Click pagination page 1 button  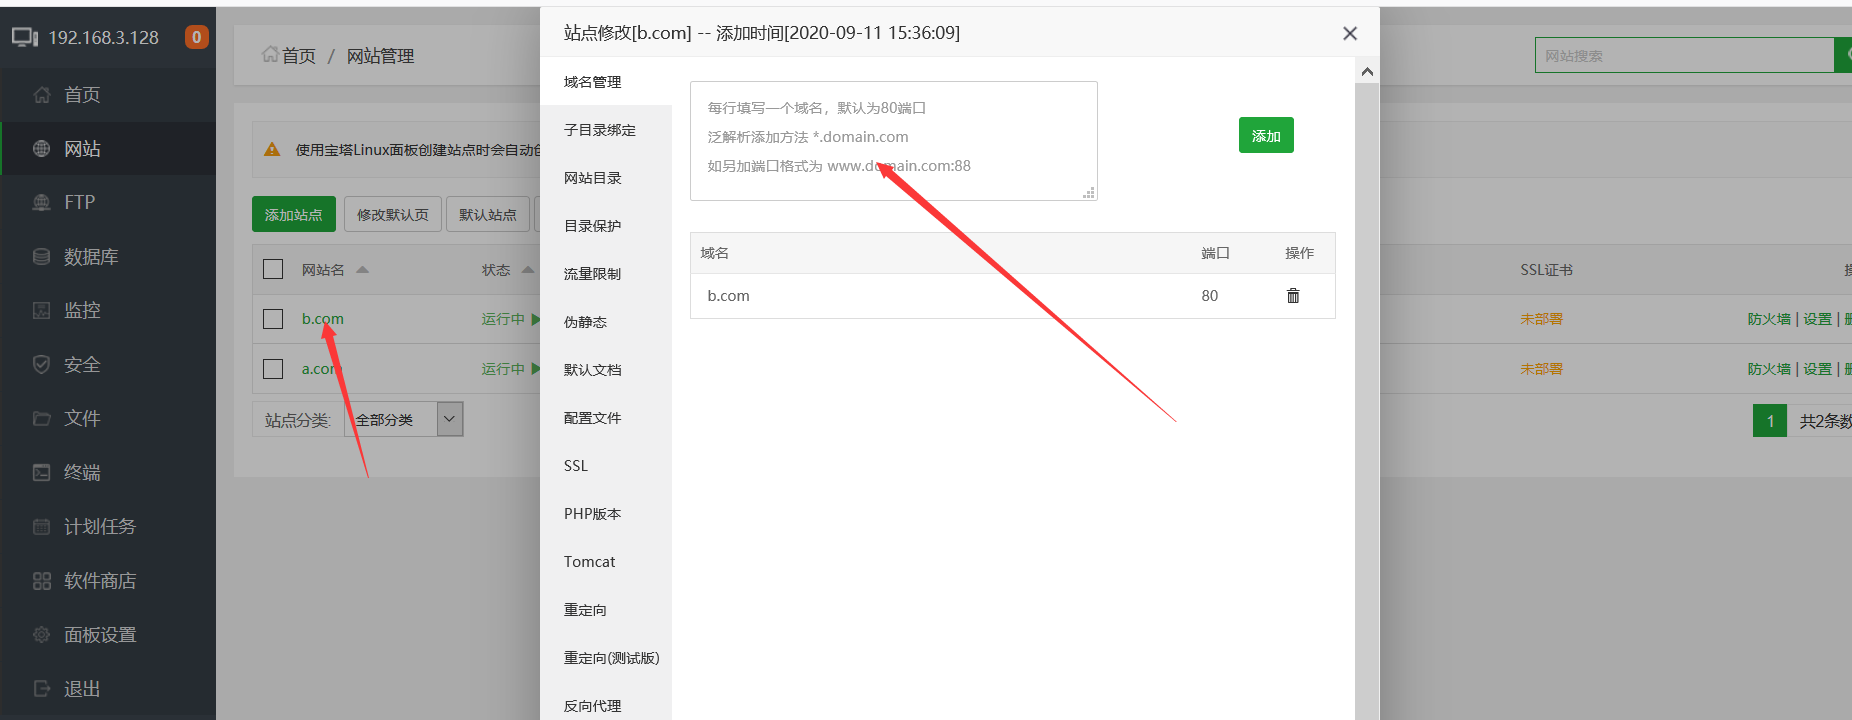1770,420
